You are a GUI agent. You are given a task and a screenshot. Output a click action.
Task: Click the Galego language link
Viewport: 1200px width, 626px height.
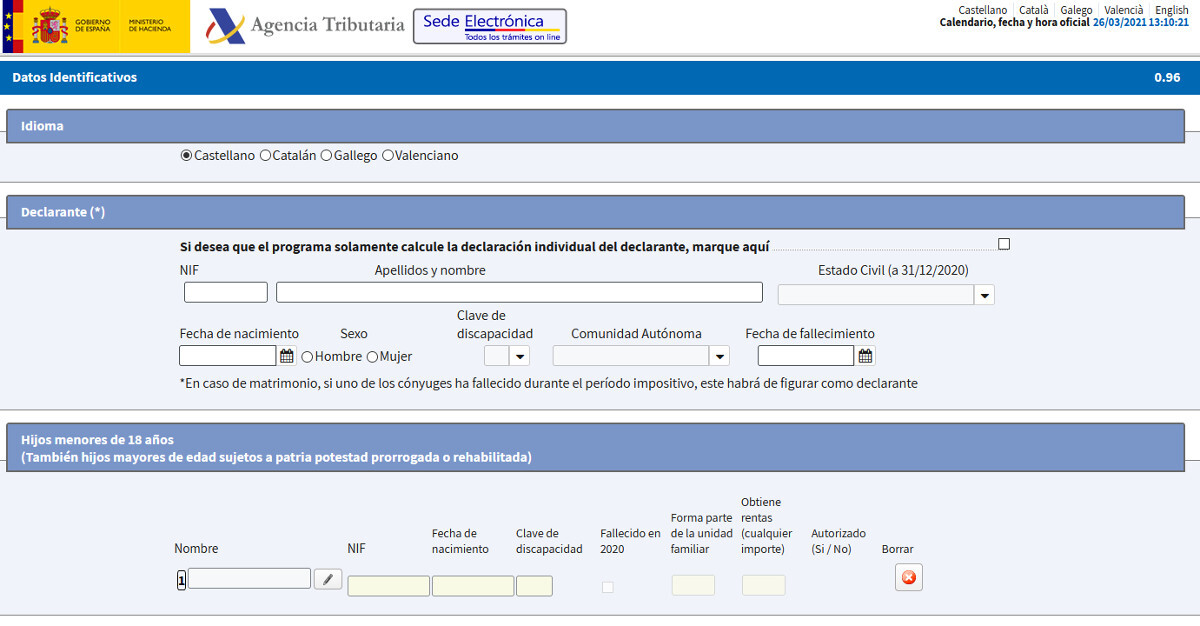1076,10
